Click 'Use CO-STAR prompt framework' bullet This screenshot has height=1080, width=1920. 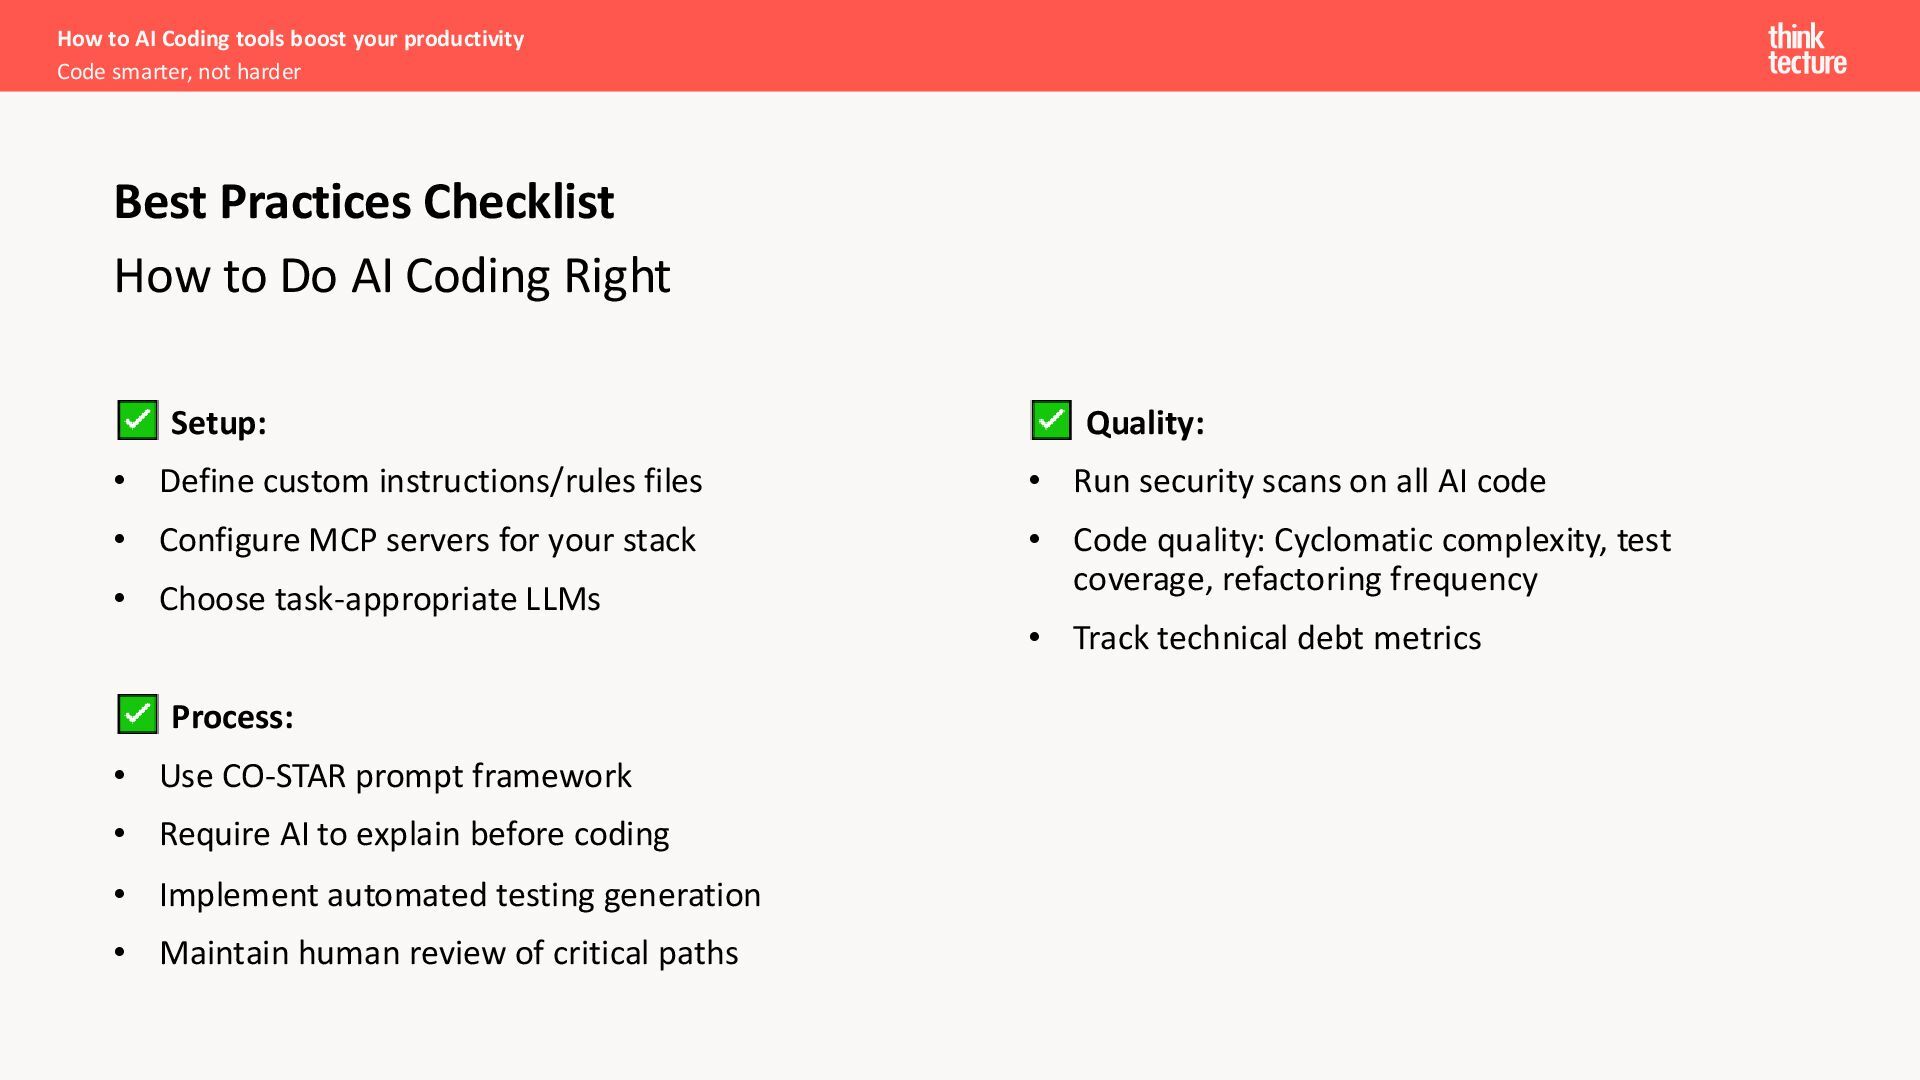(x=395, y=776)
